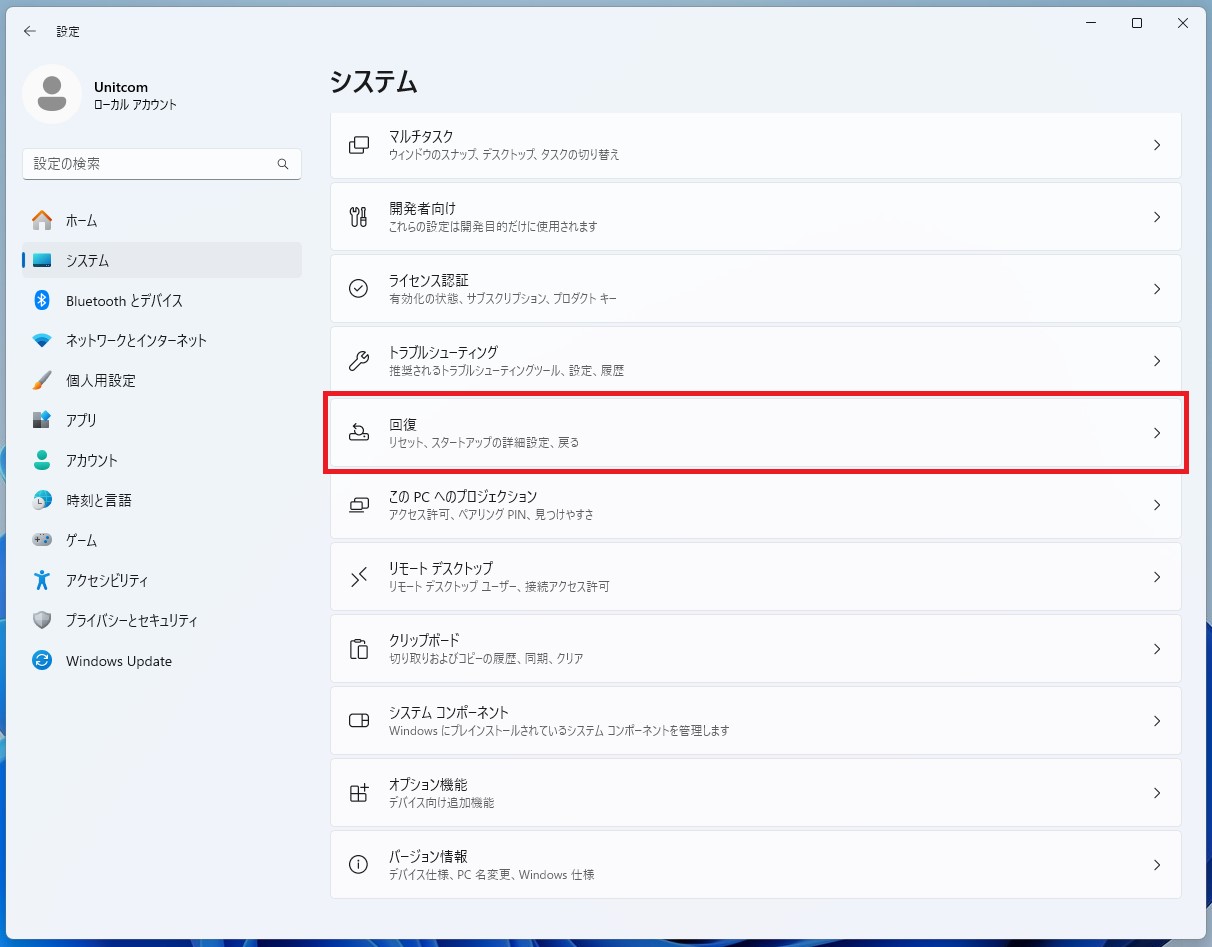1212x947 pixels.
Task: Open リモート デスクトップ settings
Action: [755, 577]
